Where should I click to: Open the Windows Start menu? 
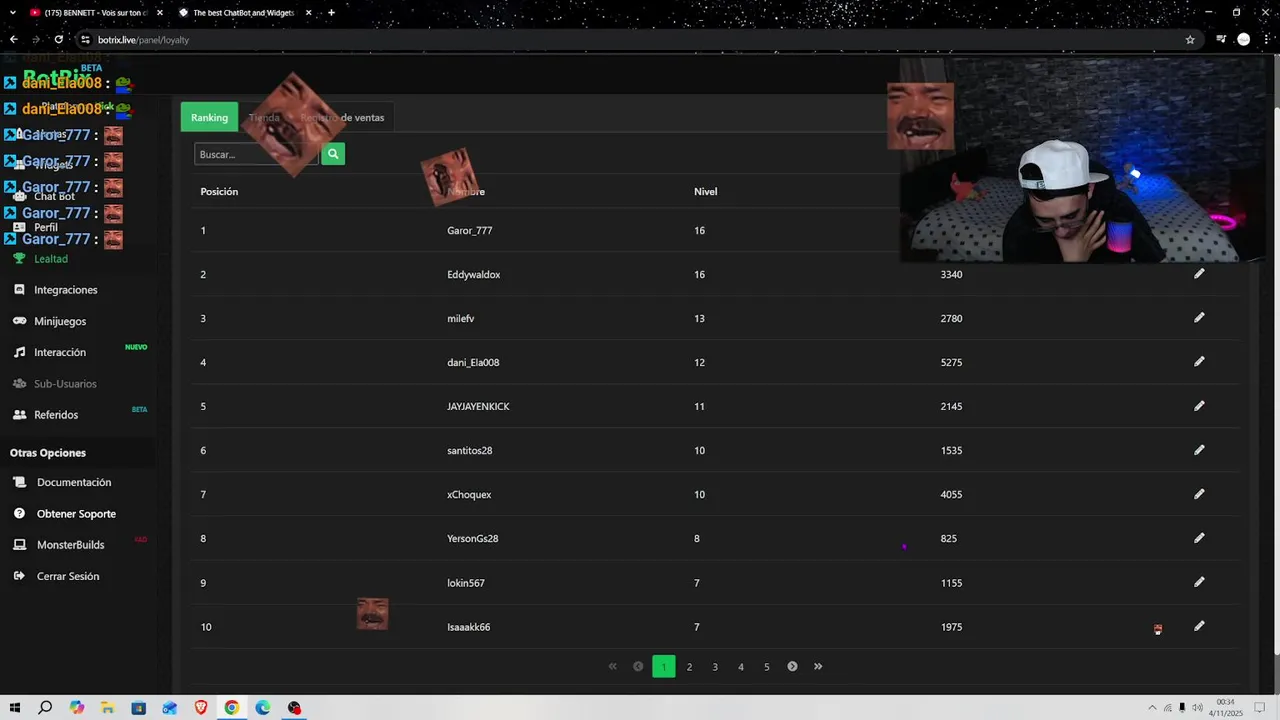pos(15,707)
